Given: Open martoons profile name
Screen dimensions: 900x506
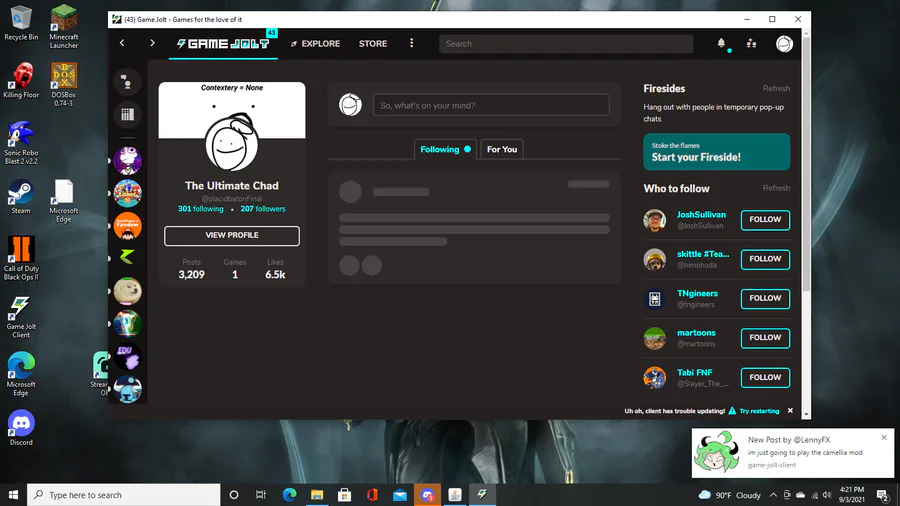Looking at the screenshot, I should 696,333.
